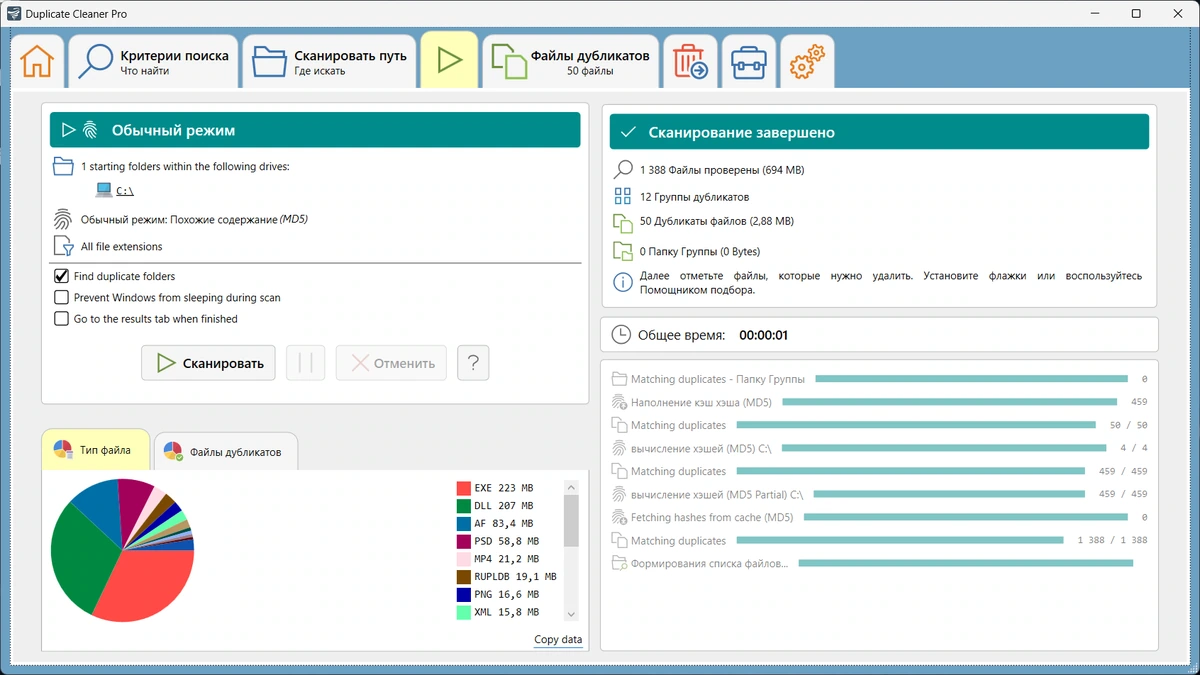1200x675 pixels.
Task: Click the Fetching hashes from cache progress bar
Action: pos(966,517)
